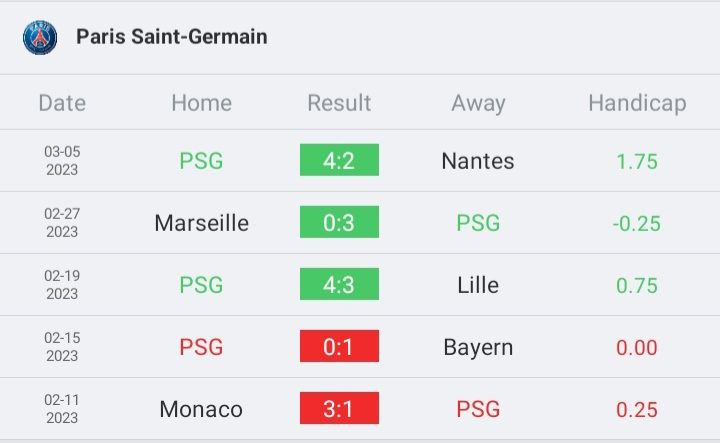The width and height of the screenshot is (720, 443).
Task: Click the Result column header
Action: (x=339, y=103)
